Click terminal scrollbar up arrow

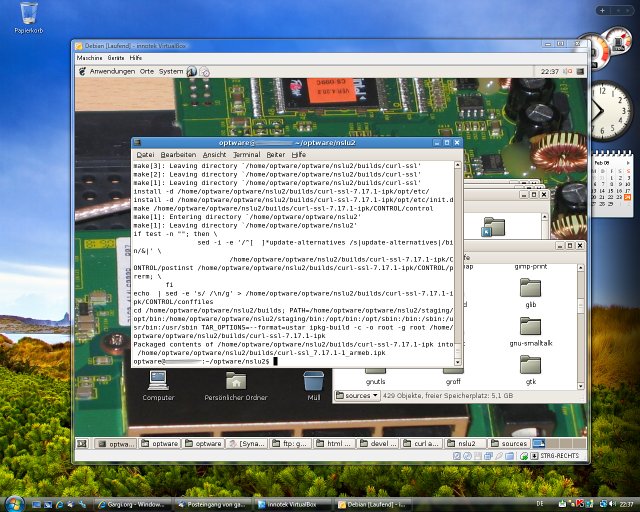tap(458, 165)
